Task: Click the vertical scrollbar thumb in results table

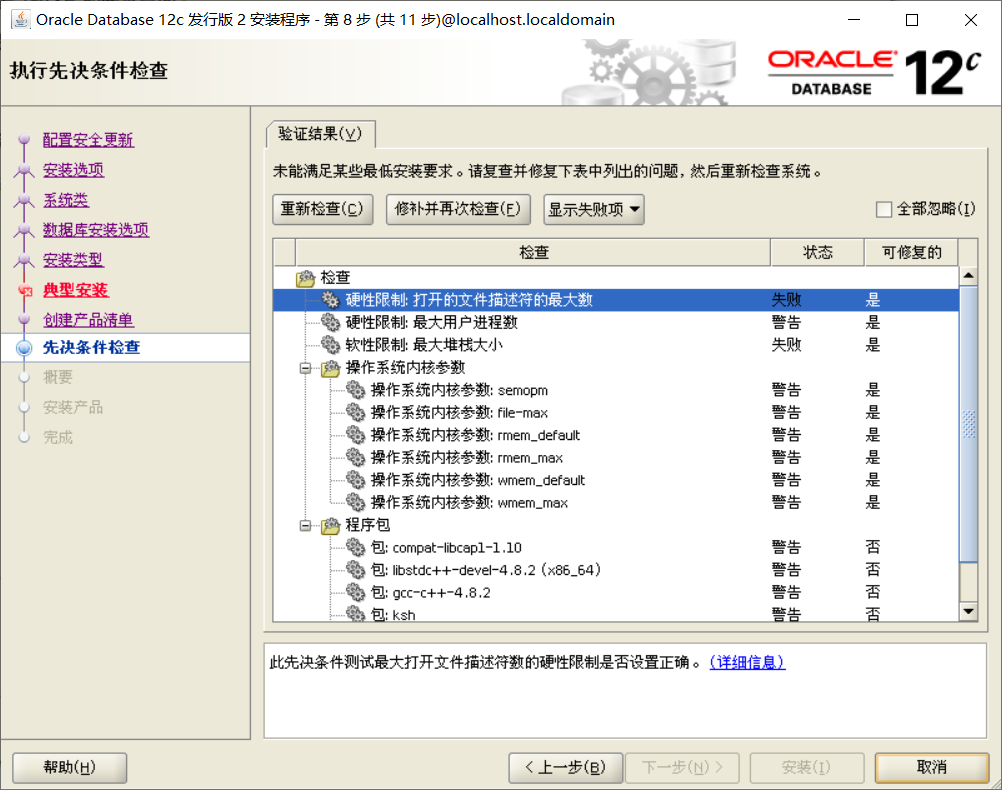Action: (x=969, y=424)
